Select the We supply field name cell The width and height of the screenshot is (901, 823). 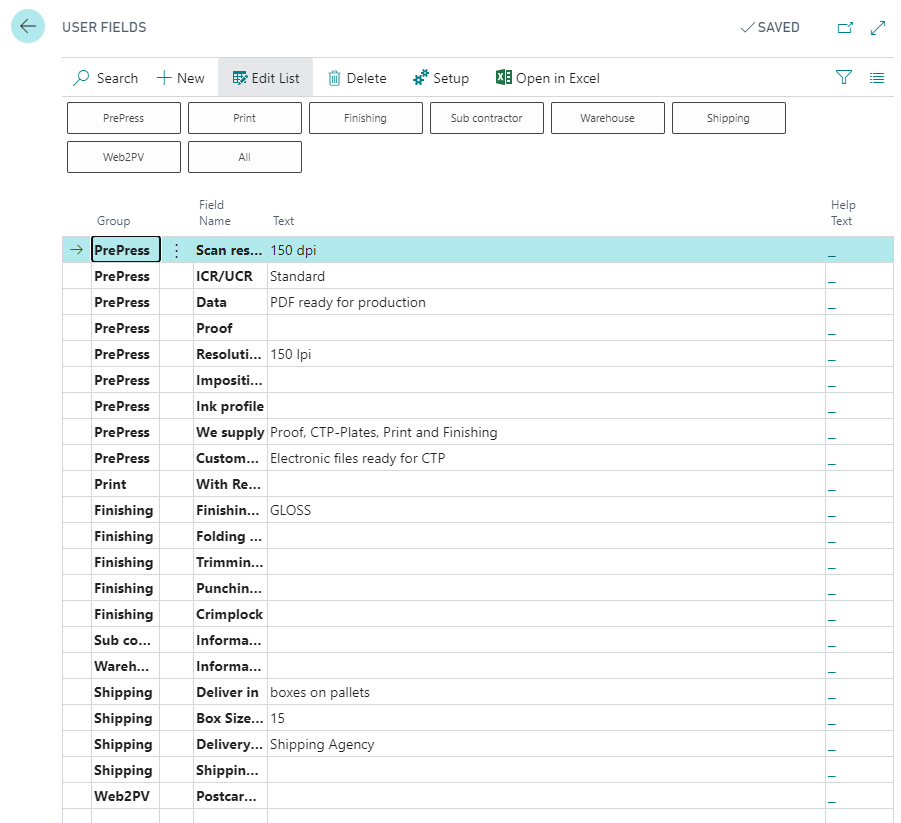(230, 432)
